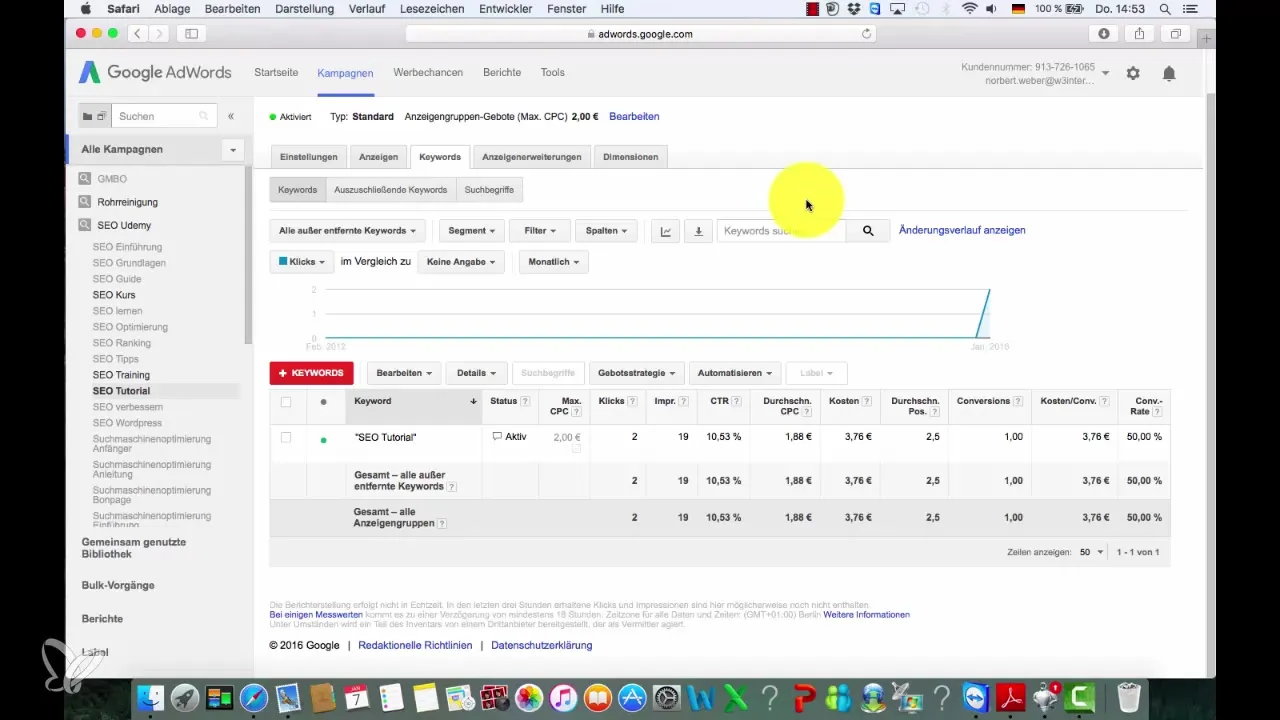Open a new Safari tab with plus
1280x720 pixels.
click(x=1205, y=38)
